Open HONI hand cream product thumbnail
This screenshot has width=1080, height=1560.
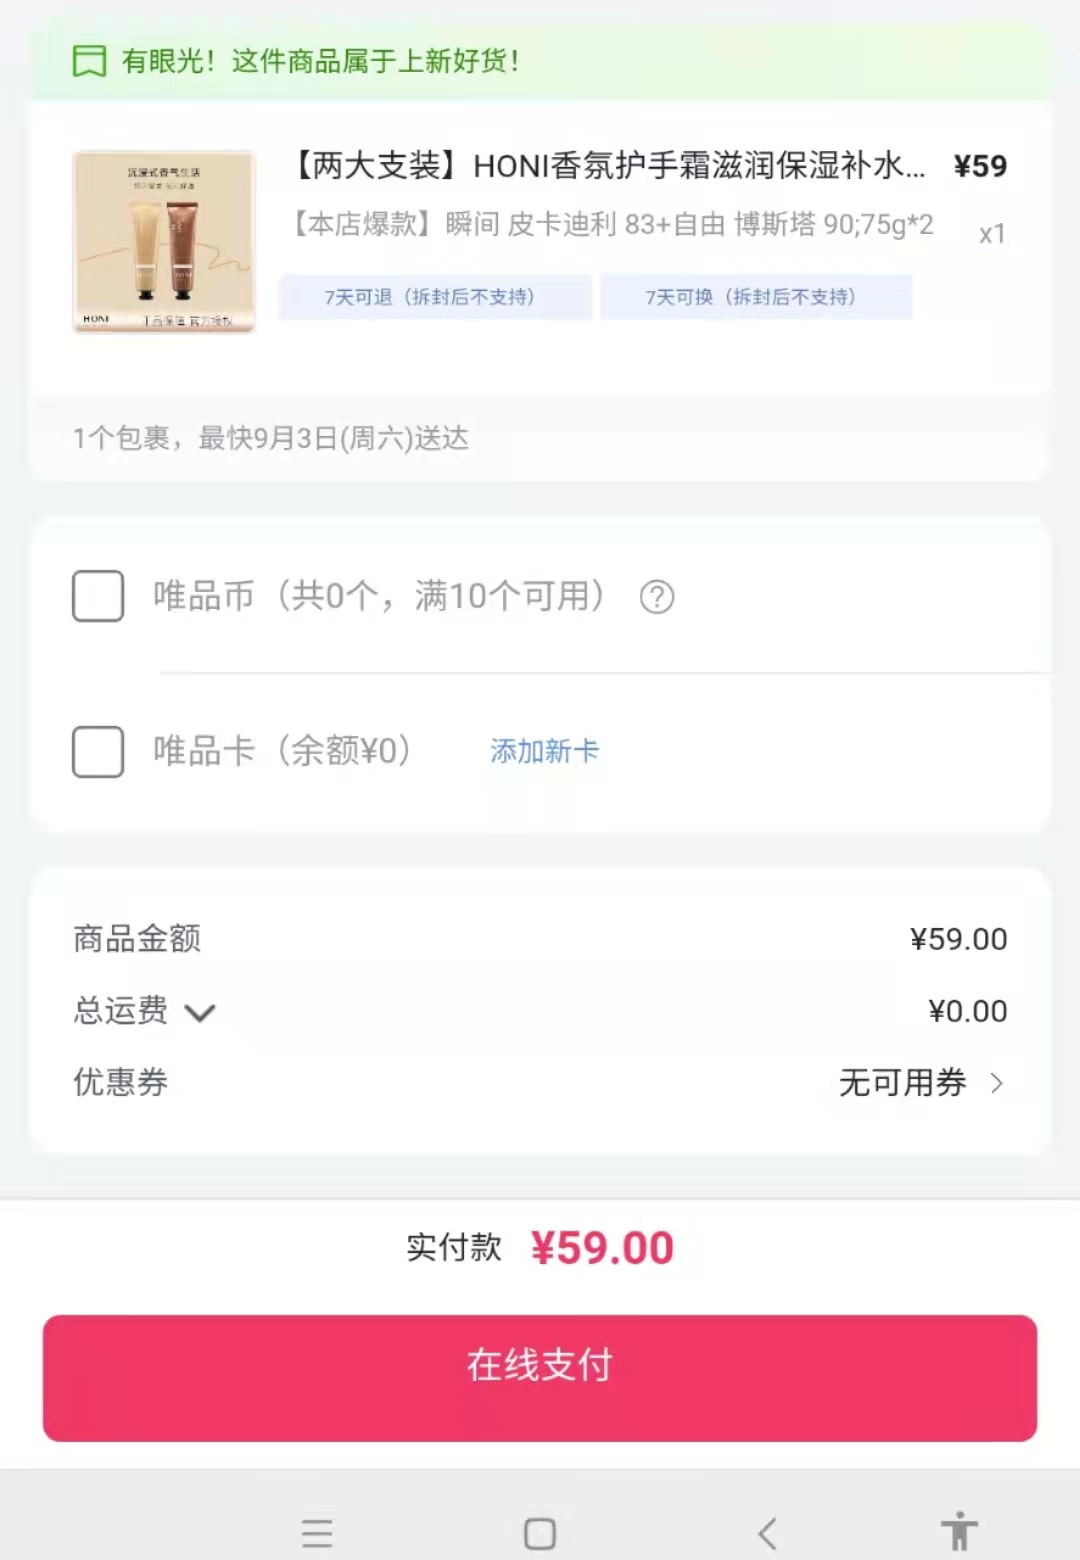tap(164, 241)
